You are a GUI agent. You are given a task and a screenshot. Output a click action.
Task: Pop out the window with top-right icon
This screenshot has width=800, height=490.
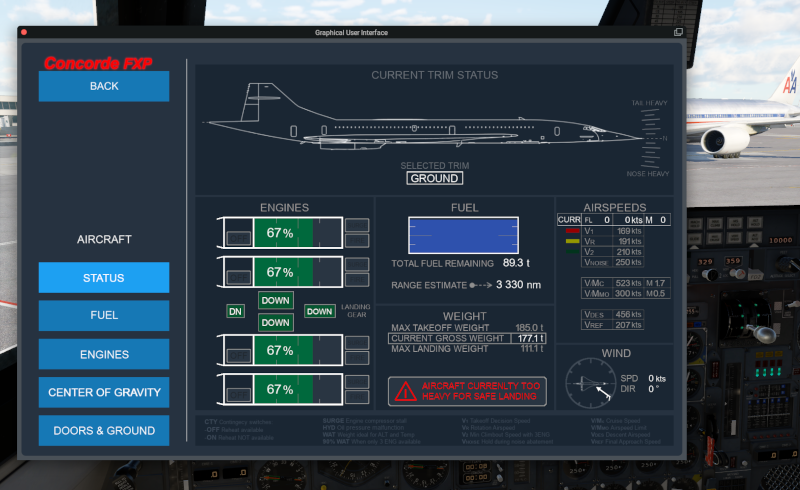pyautogui.click(x=678, y=32)
